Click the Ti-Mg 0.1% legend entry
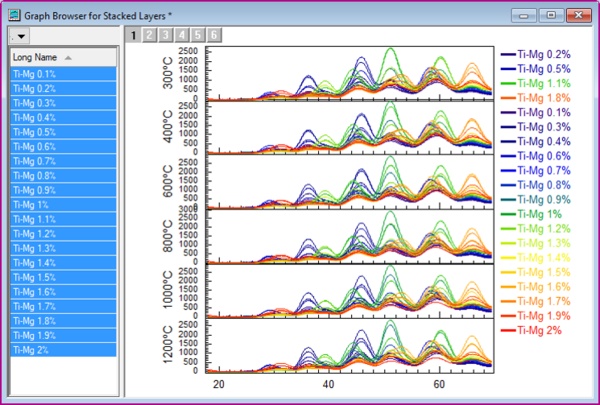 point(536,113)
